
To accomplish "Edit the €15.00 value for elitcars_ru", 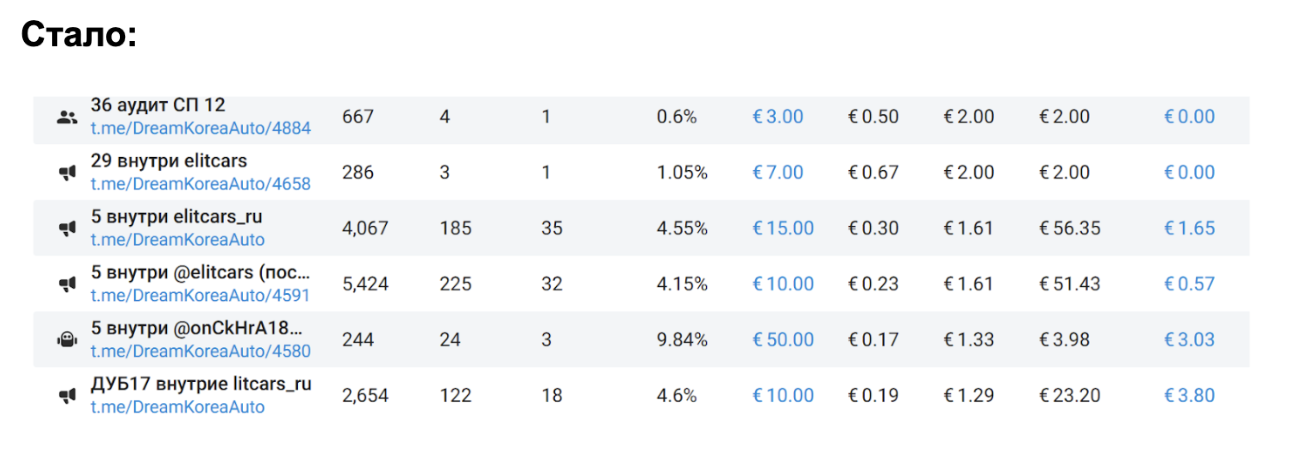I will tap(782, 229).
